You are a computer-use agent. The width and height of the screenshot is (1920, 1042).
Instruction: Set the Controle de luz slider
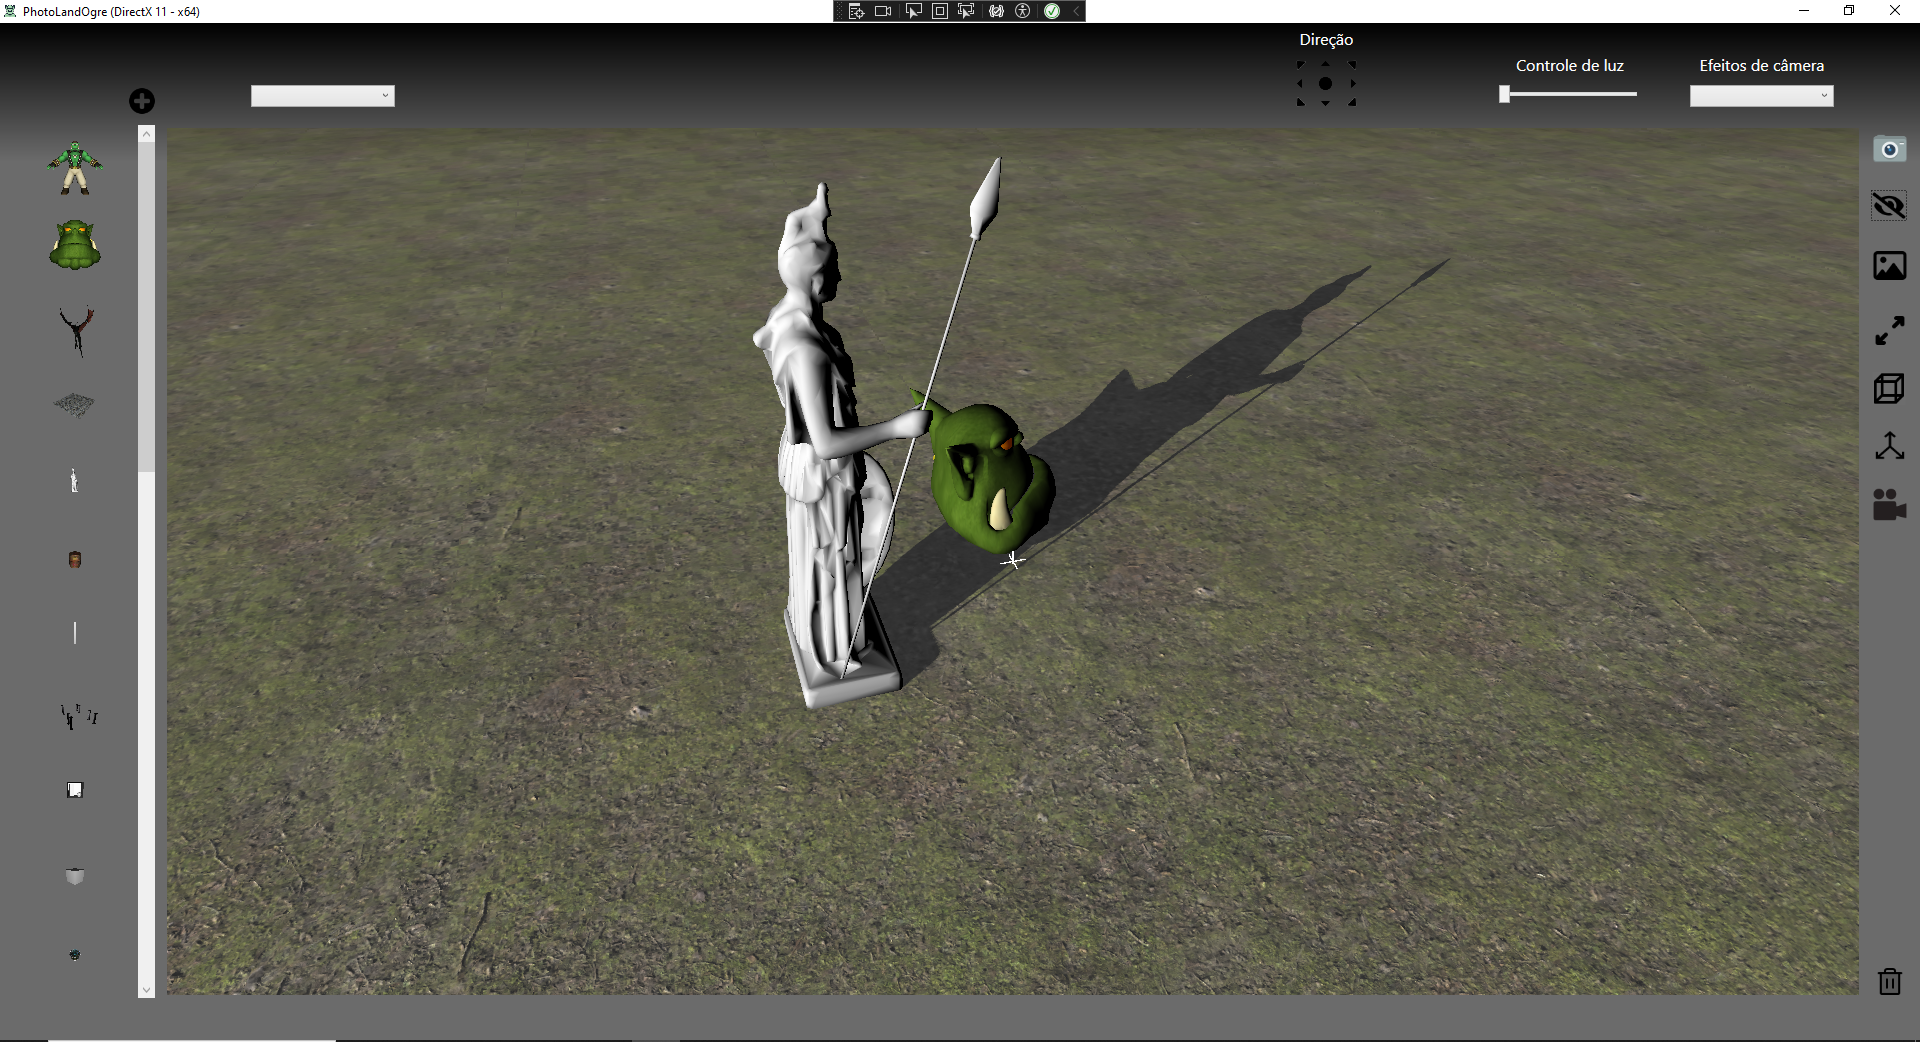1568,94
